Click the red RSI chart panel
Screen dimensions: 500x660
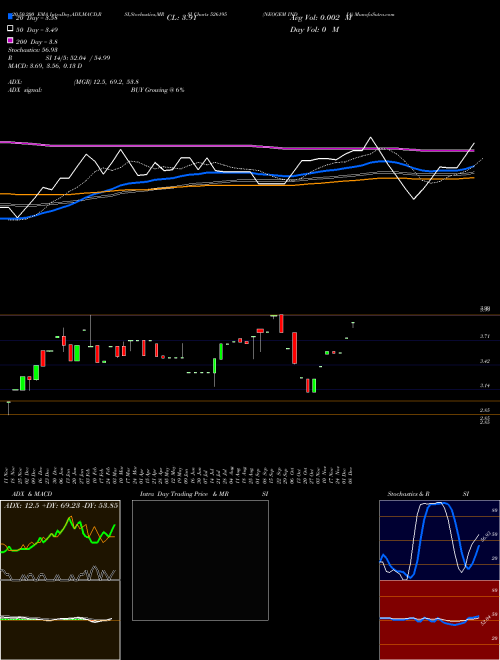(439, 620)
